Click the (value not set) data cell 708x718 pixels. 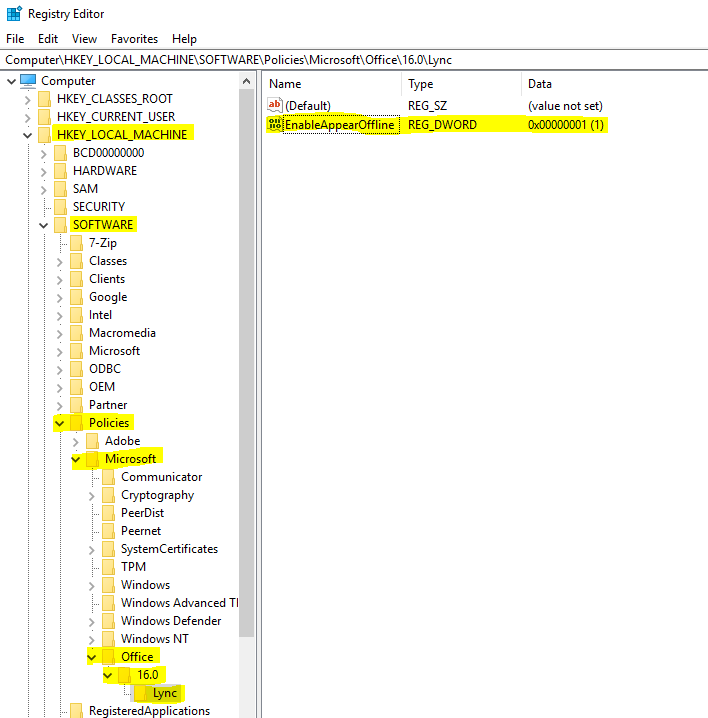565,106
